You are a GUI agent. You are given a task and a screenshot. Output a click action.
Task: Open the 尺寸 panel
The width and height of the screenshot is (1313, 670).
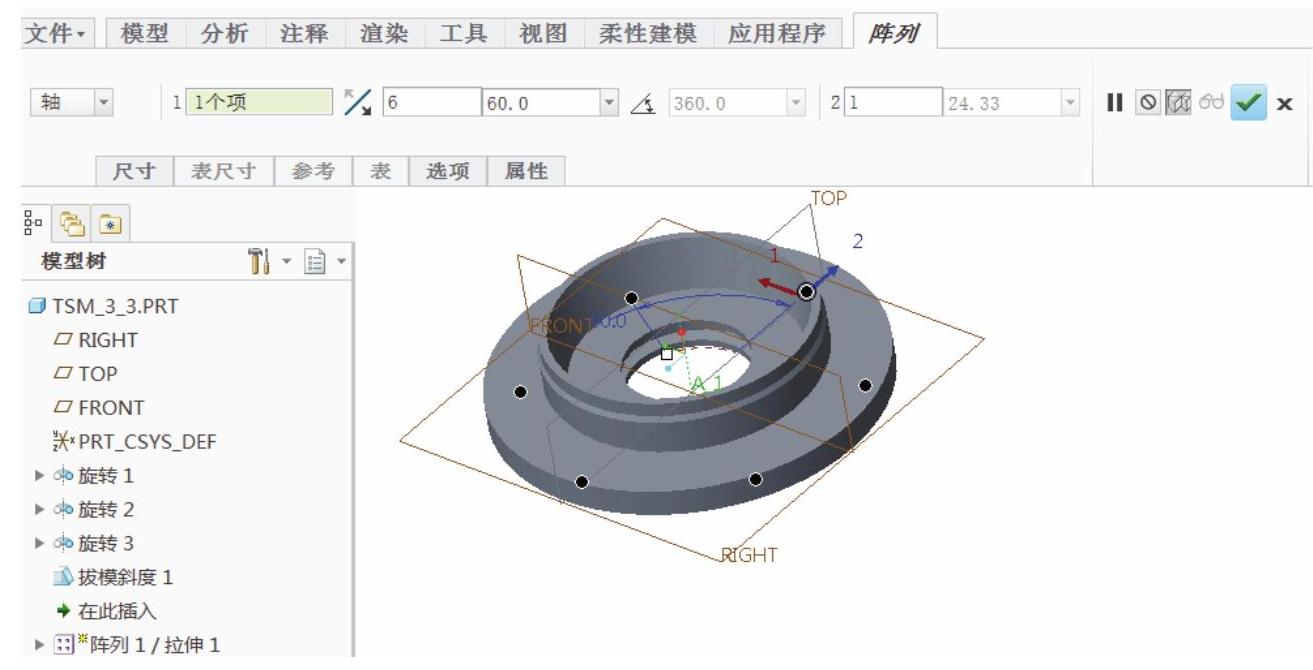(133, 171)
